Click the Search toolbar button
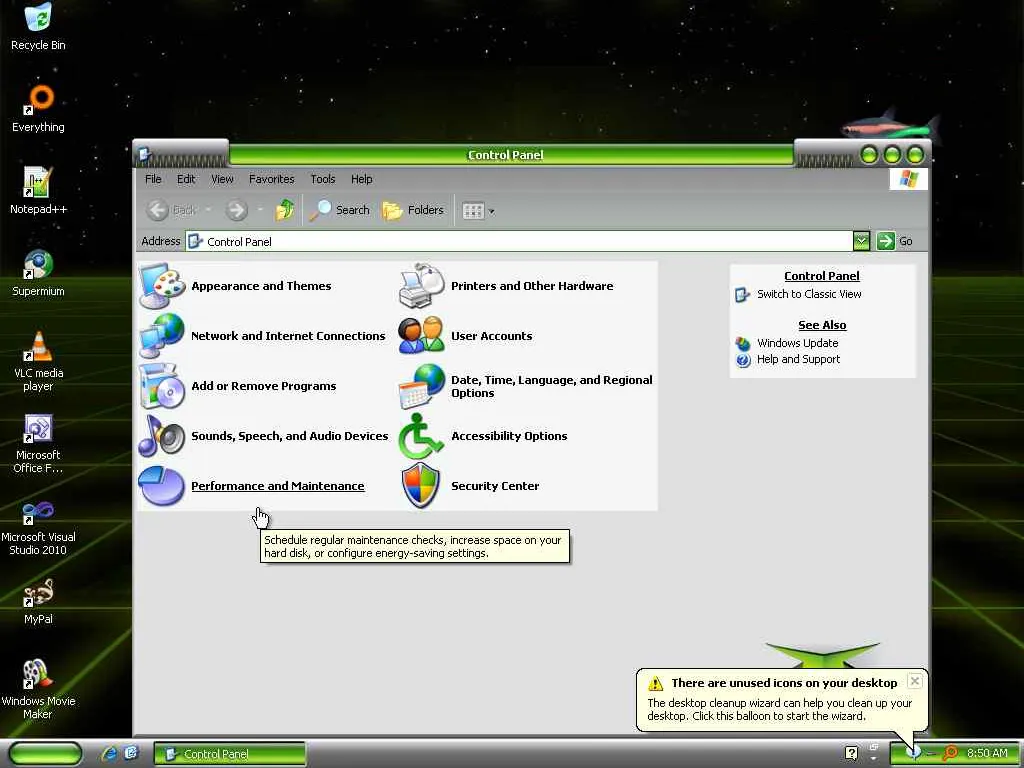Screen dimensions: 1024x768 tap(340, 210)
